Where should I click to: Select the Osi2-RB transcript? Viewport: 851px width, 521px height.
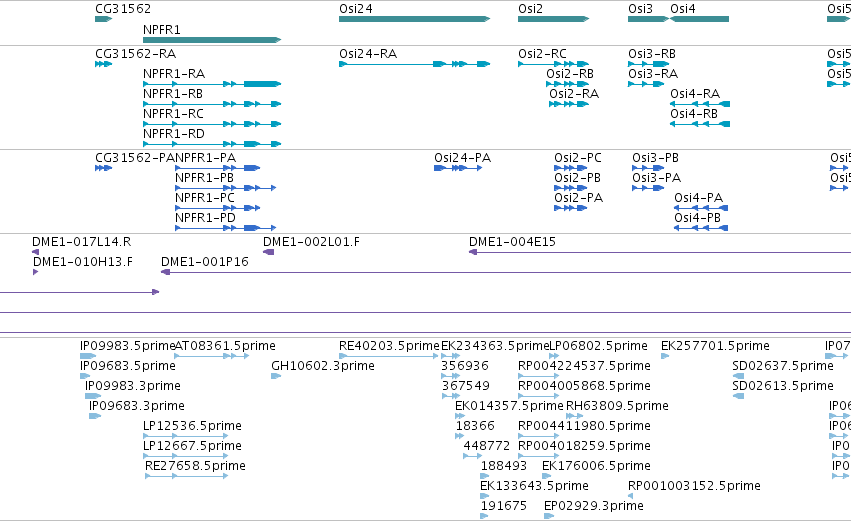pos(567,84)
